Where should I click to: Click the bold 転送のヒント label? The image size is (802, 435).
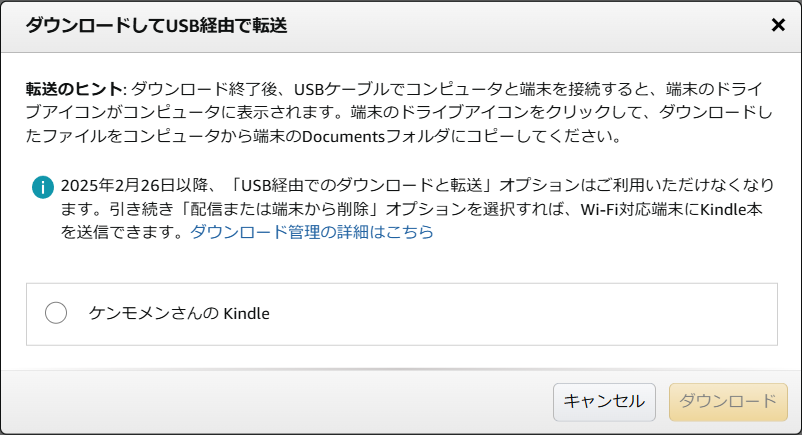point(74,89)
